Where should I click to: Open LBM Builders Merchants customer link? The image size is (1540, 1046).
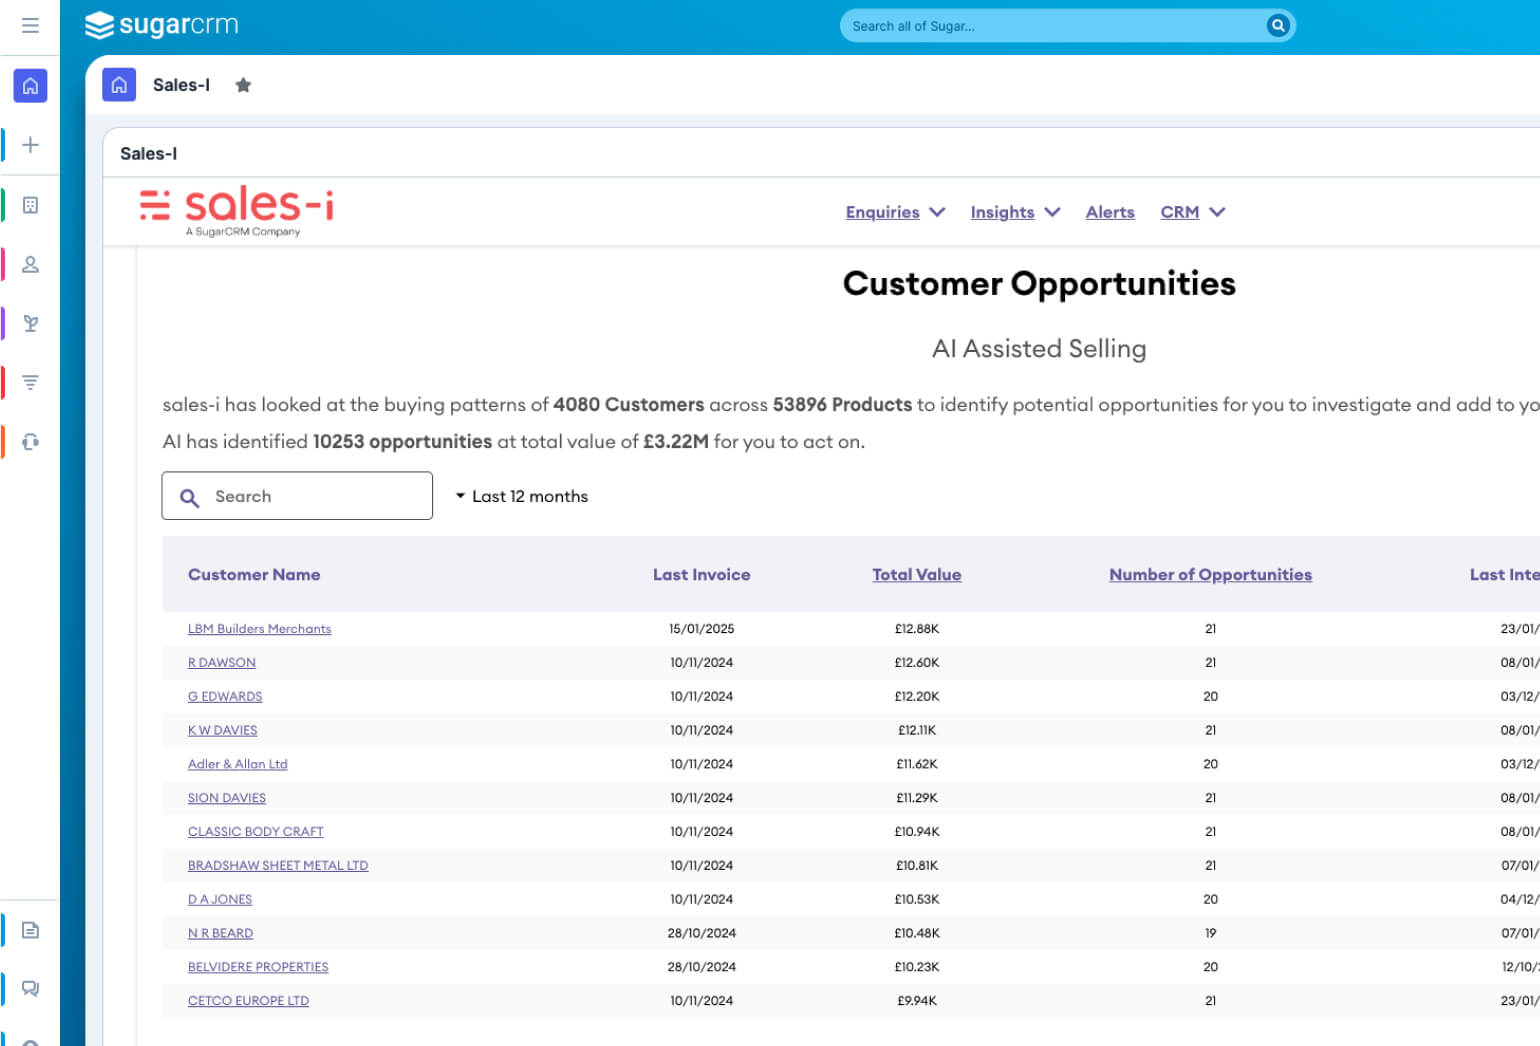pyautogui.click(x=259, y=629)
